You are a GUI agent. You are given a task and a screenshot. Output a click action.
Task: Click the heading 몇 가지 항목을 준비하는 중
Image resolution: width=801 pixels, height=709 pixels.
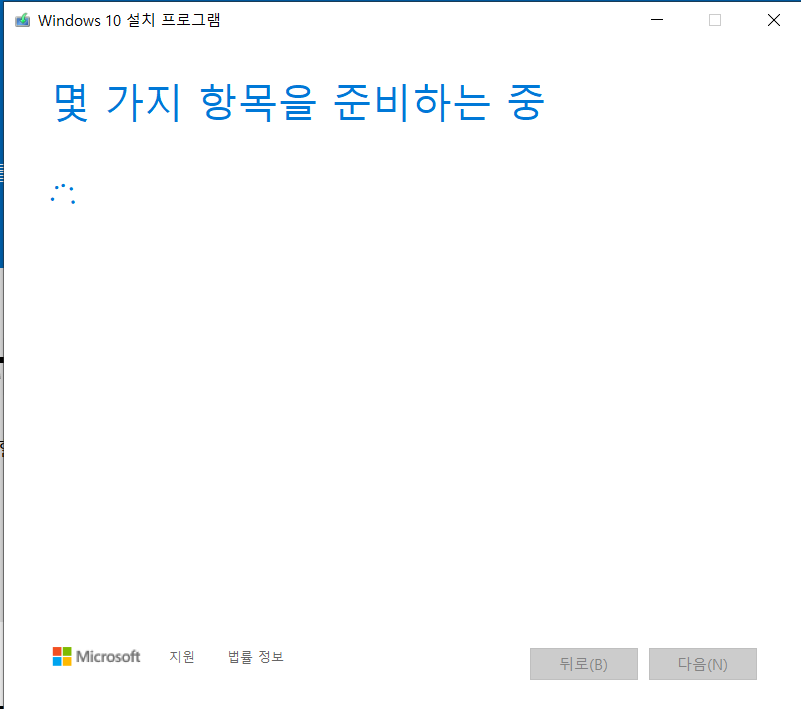(x=299, y=103)
